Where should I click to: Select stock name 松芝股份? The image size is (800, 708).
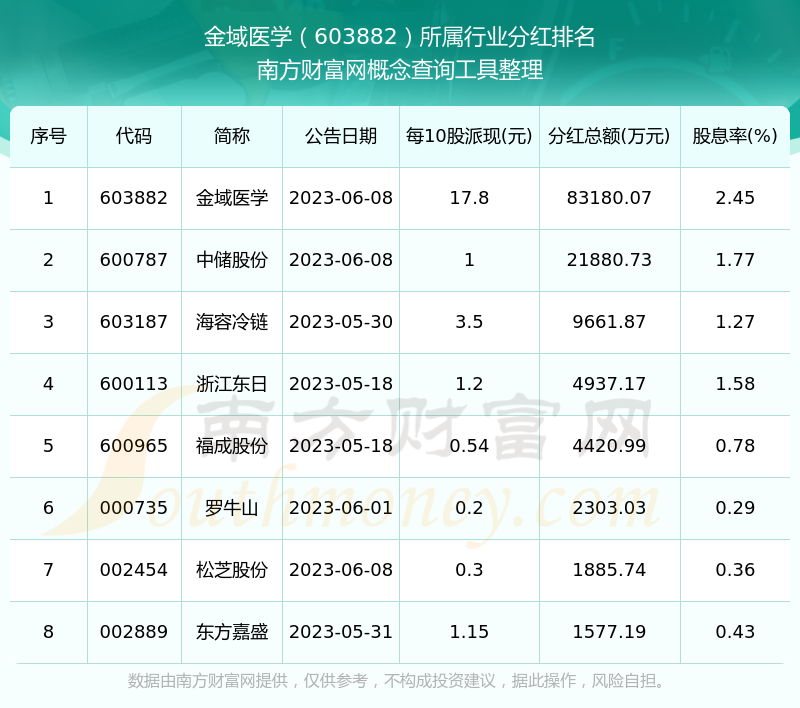coord(232,570)
